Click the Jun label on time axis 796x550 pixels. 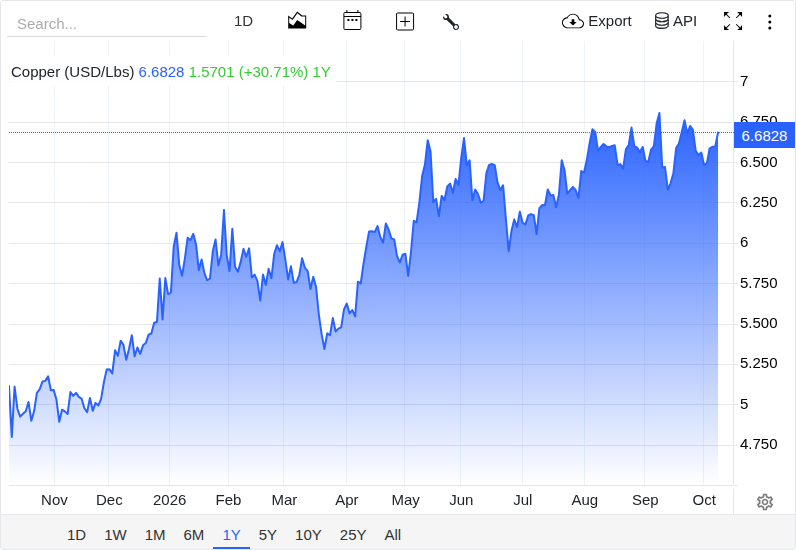pos(461,500)
